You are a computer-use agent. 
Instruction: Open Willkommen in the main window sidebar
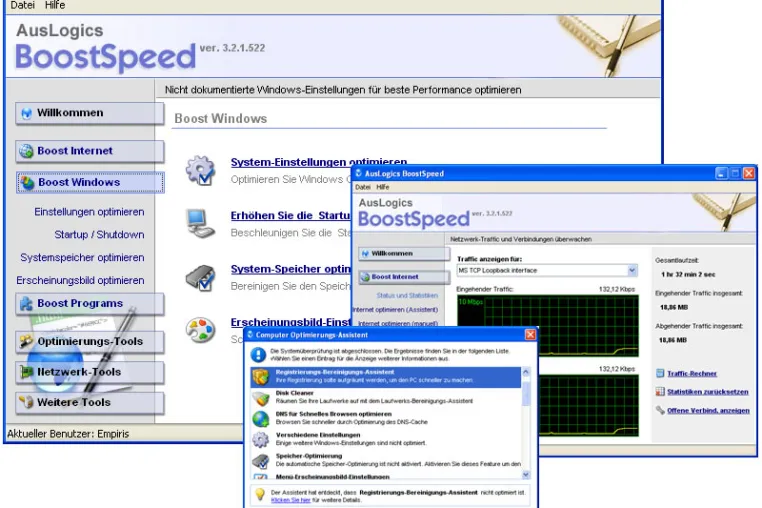pos(89,113)
